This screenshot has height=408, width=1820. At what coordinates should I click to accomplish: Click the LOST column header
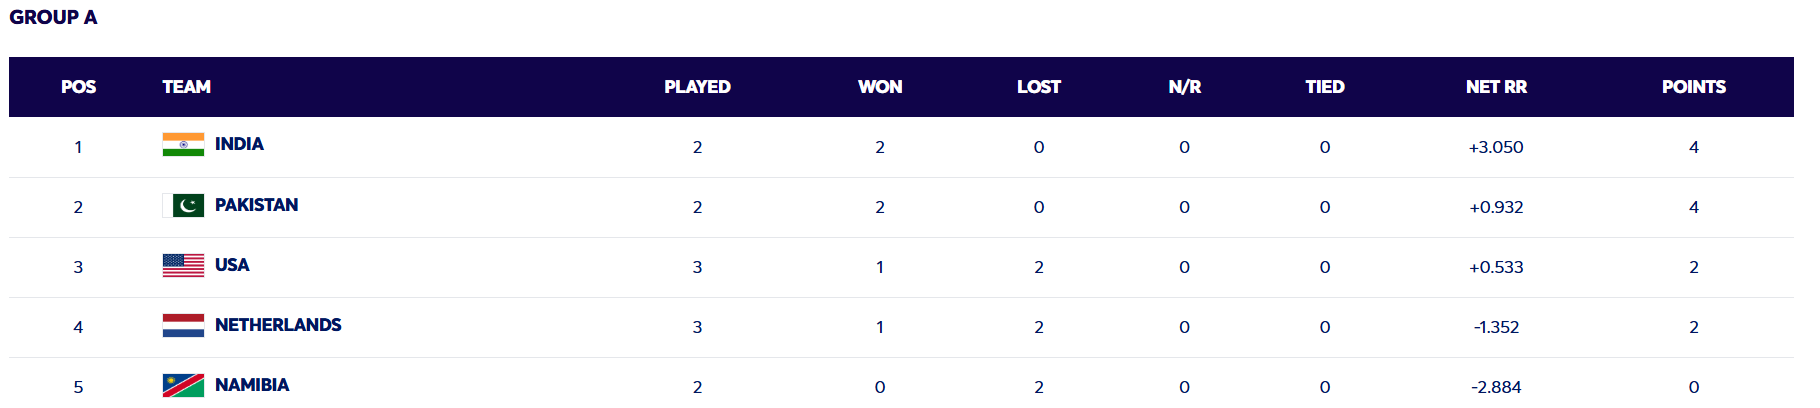[1039, 87]
